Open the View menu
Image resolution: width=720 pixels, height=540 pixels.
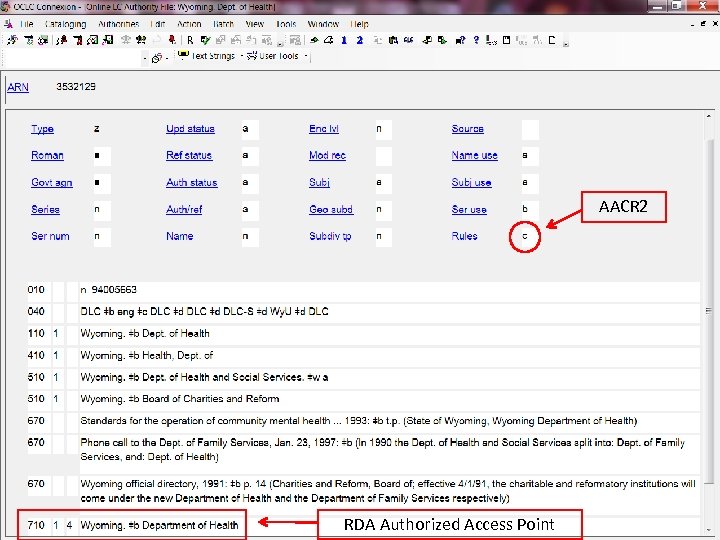(x=254, y=24)
